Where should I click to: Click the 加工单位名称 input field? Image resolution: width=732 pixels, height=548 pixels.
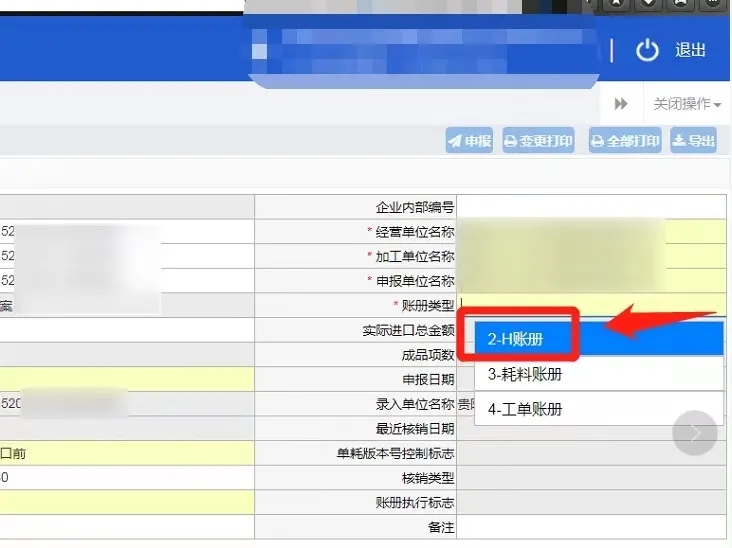[590, 256]
